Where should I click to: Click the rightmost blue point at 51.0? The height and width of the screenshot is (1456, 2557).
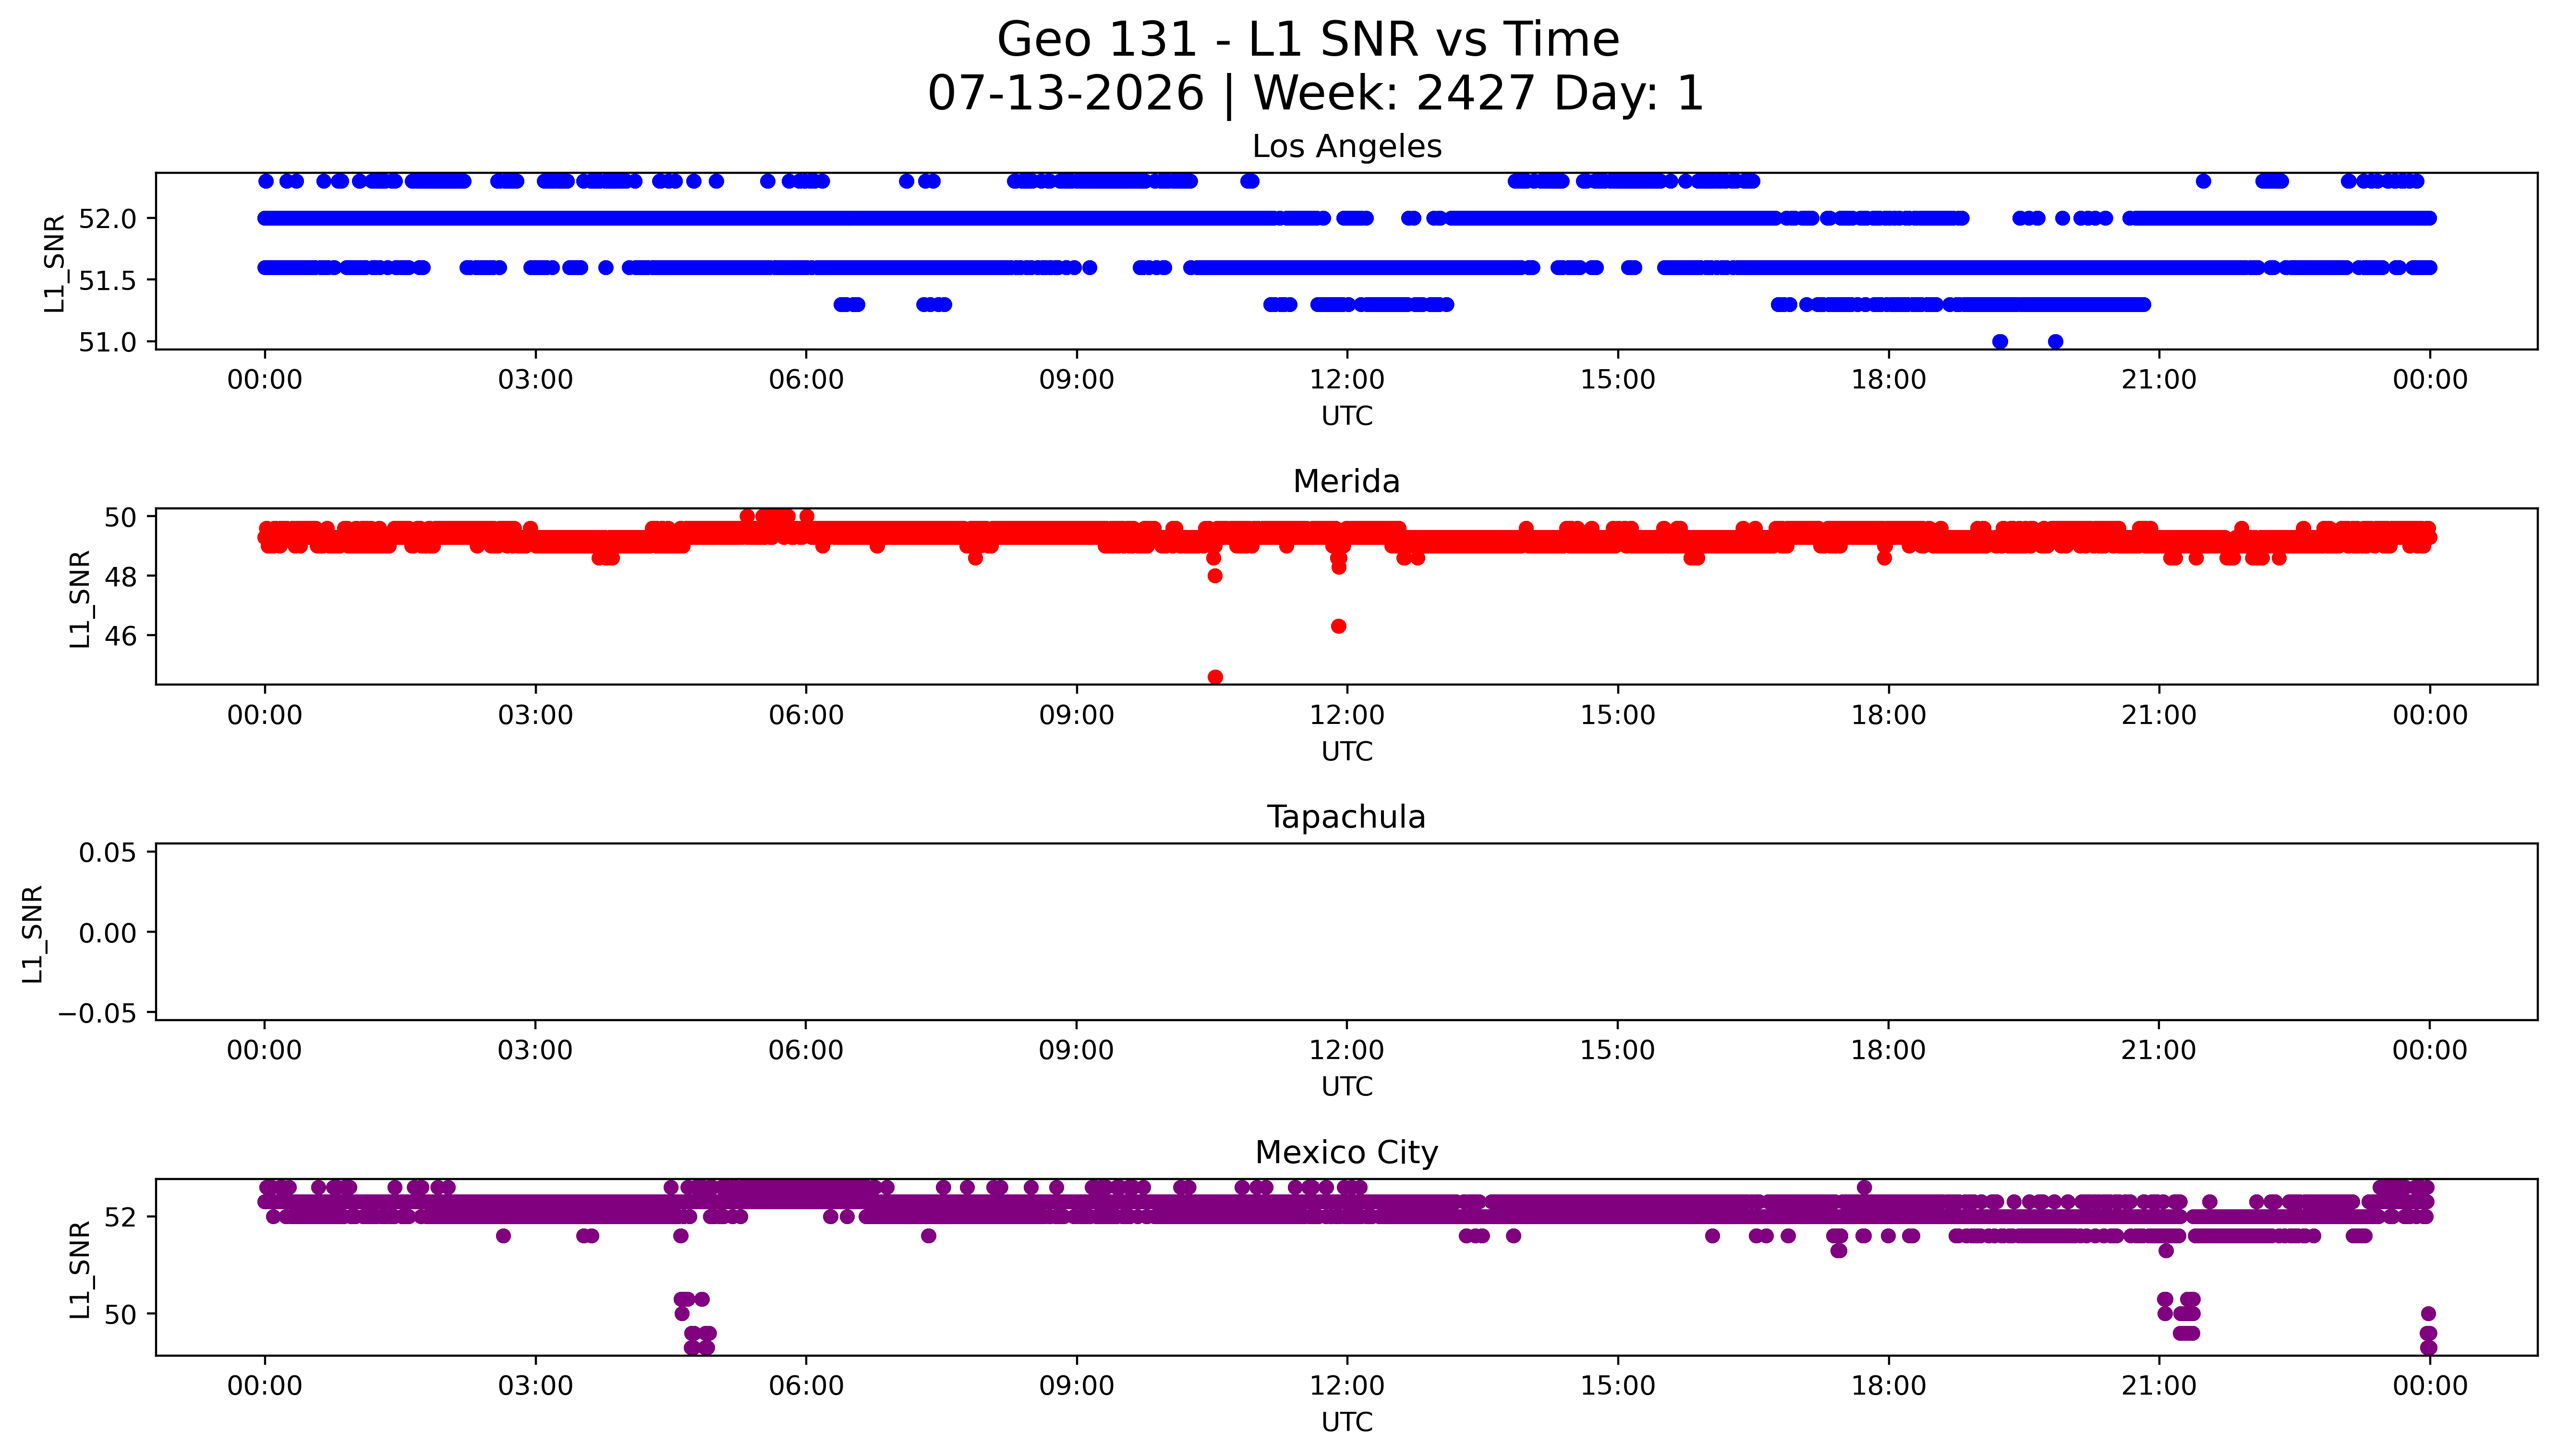tap(2055, 341)
